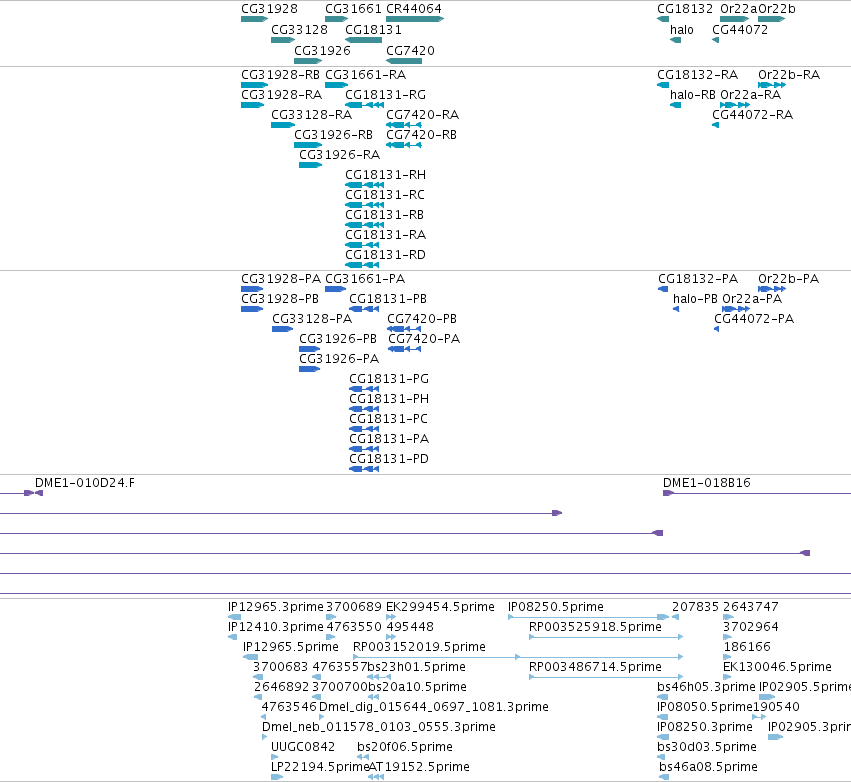The width and height of the screenshot is (851, 782).
Task: Select transcript CG7420-RB
Action: (404, 145)
